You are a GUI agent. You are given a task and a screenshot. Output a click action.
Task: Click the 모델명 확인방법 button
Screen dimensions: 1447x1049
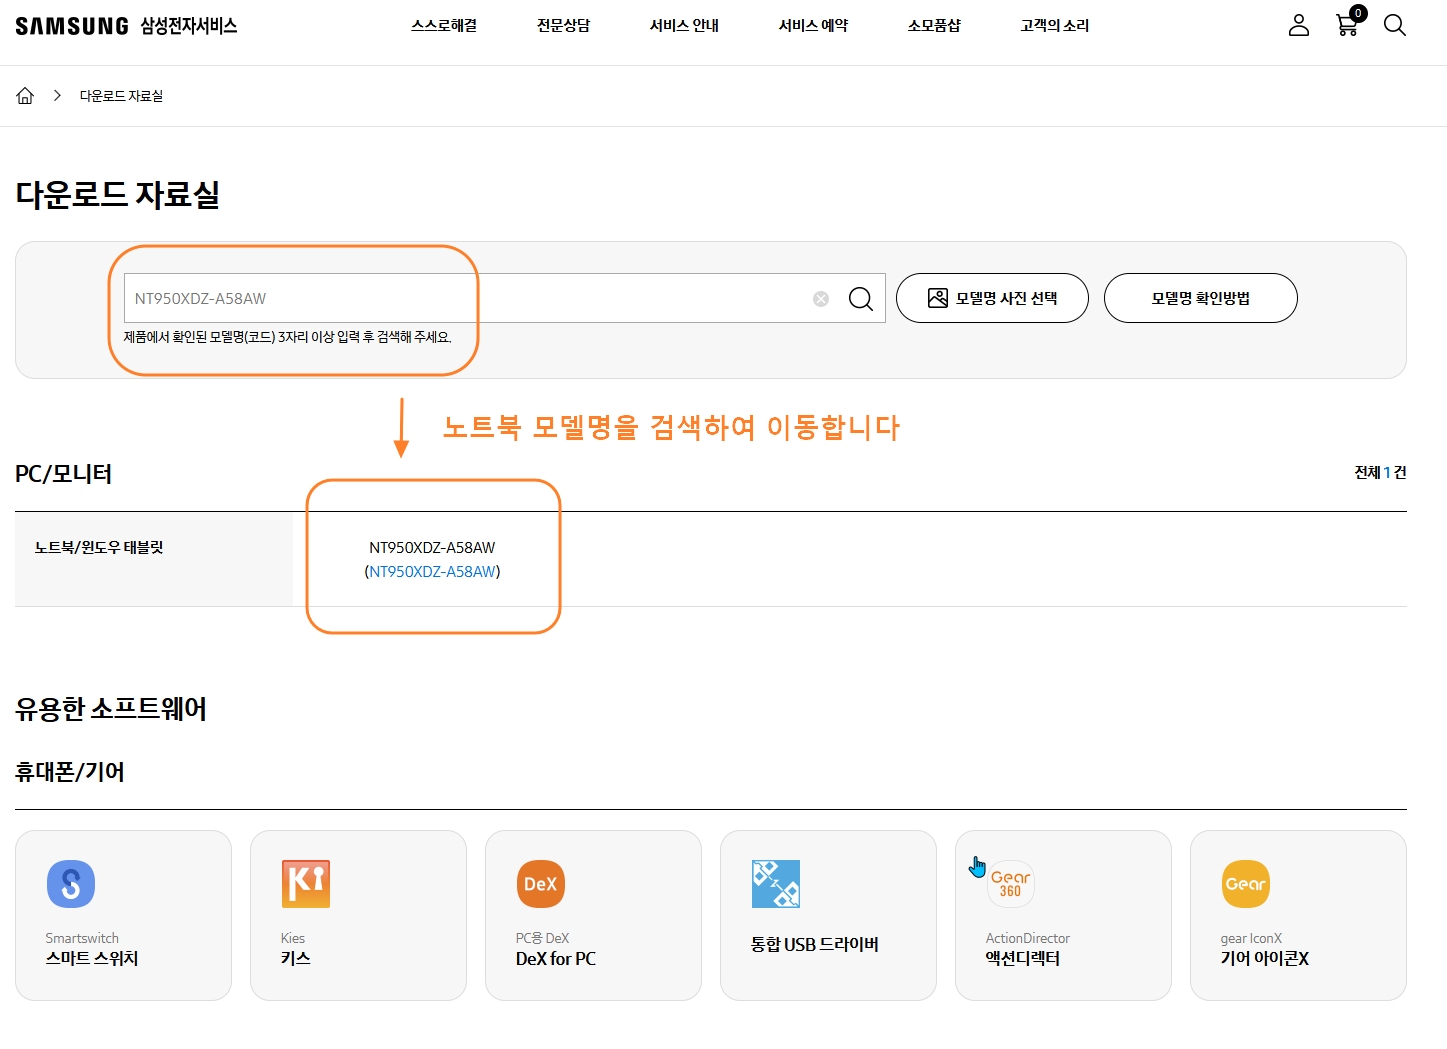click(1199, 297)
